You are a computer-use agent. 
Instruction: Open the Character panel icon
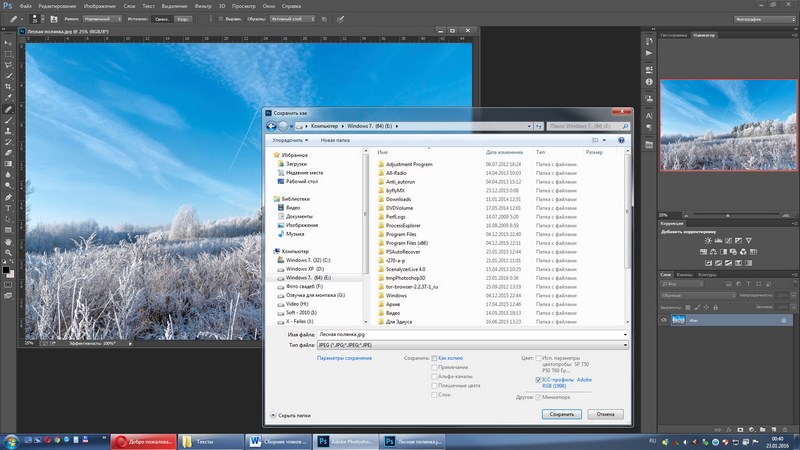coord(649,116)
